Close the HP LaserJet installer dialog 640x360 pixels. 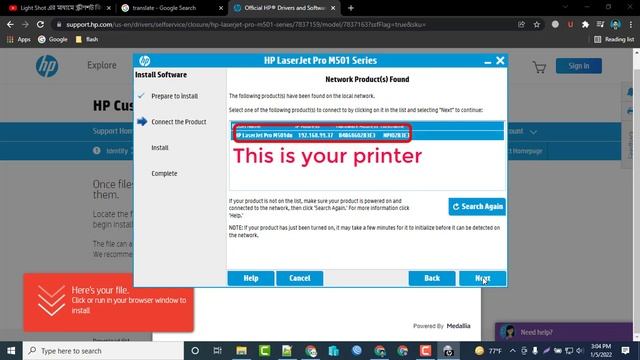(x=500, y=61)
